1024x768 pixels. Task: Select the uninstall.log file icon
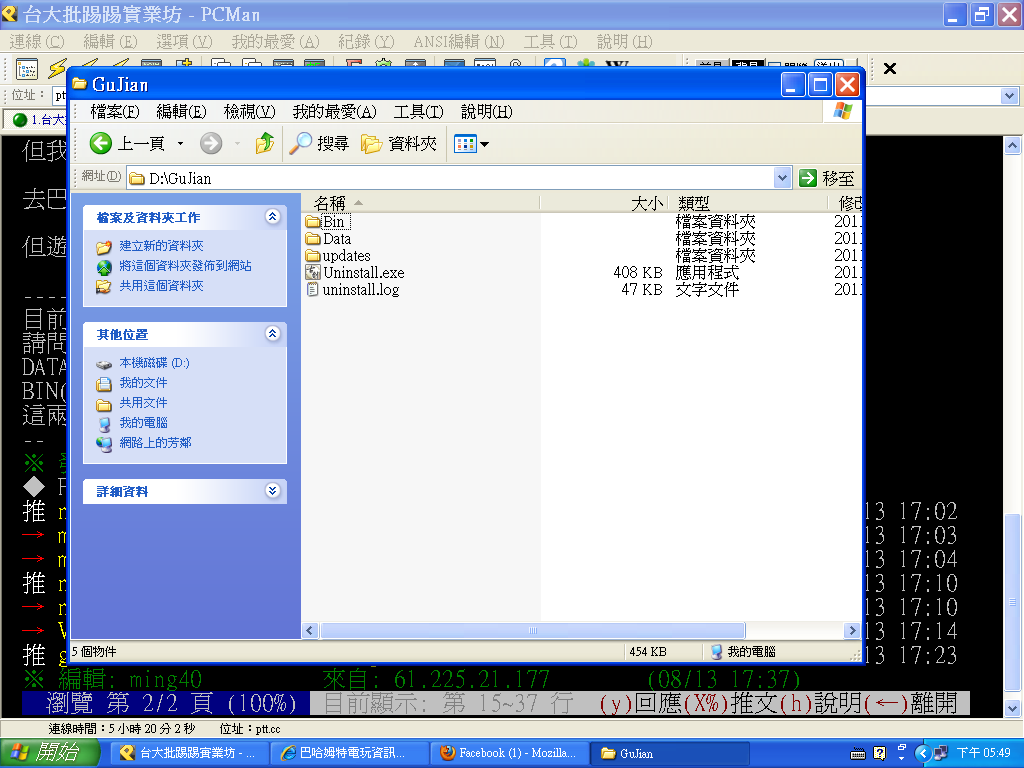(x=312, y=290)
